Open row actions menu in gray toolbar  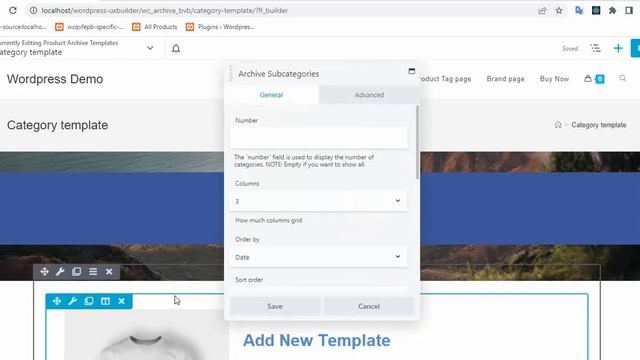[x=93, y=271]
